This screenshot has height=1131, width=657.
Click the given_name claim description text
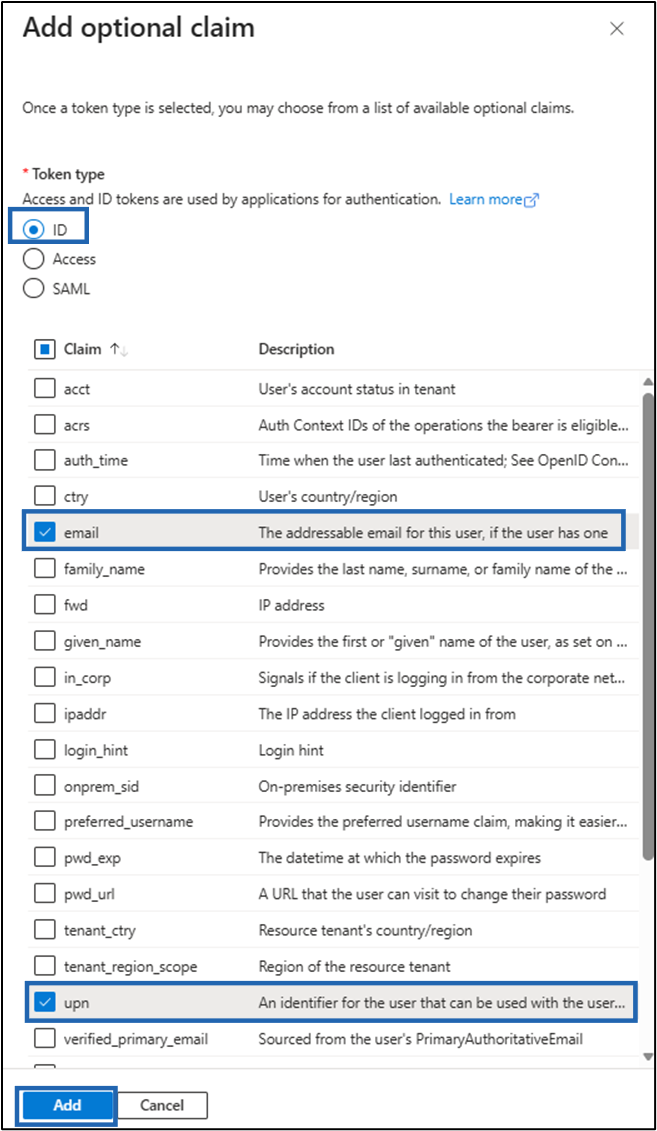(x=442, y=641)
